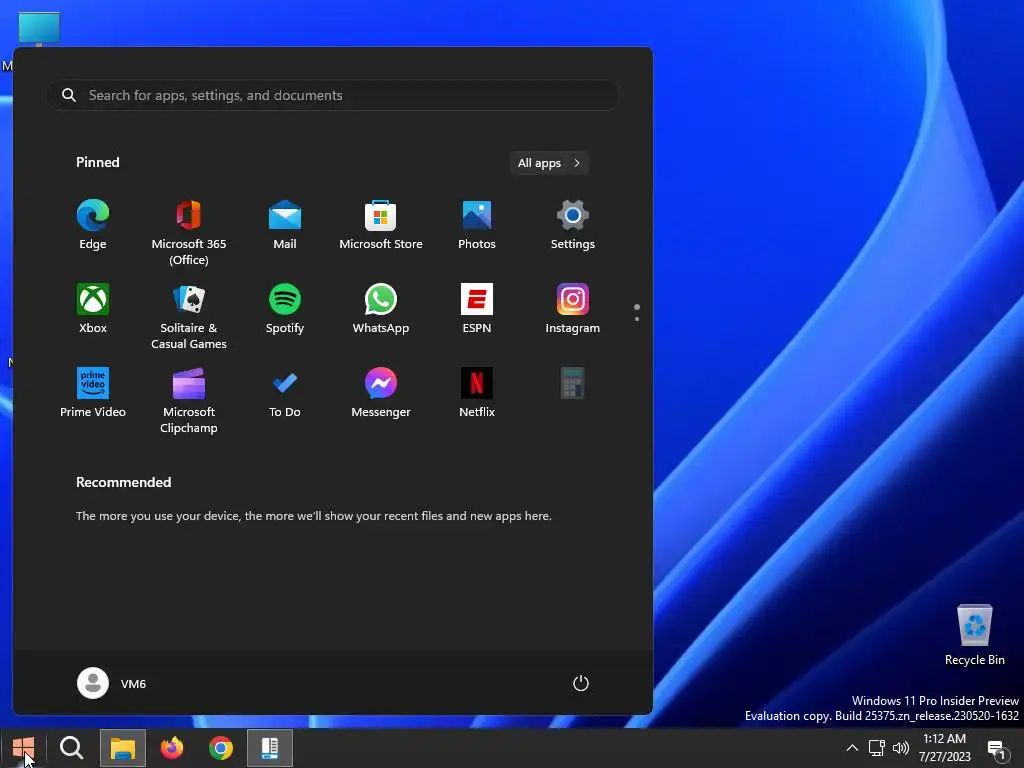Open the VM6 user account menu
Viewport: 1024px width, 768px height.
click(112, 683)
